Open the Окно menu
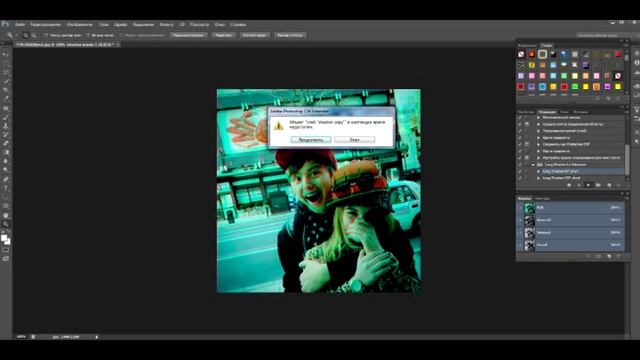 [x=220, y=24]
